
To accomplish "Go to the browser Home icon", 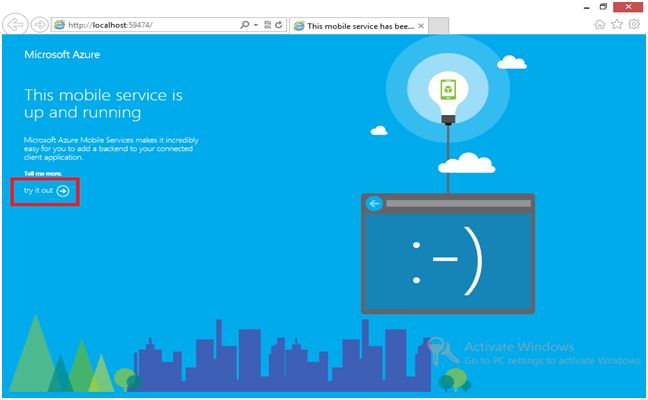I will (x=600, y=24).
